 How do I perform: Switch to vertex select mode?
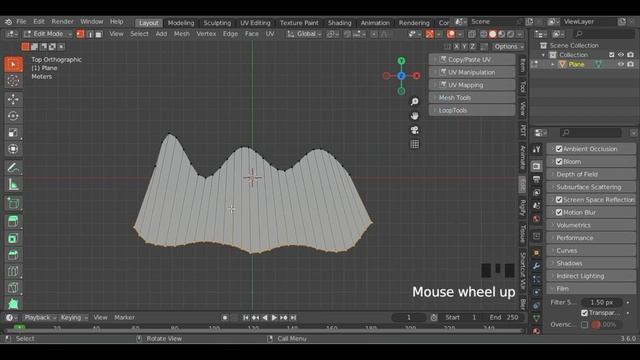tap(80, 34)
